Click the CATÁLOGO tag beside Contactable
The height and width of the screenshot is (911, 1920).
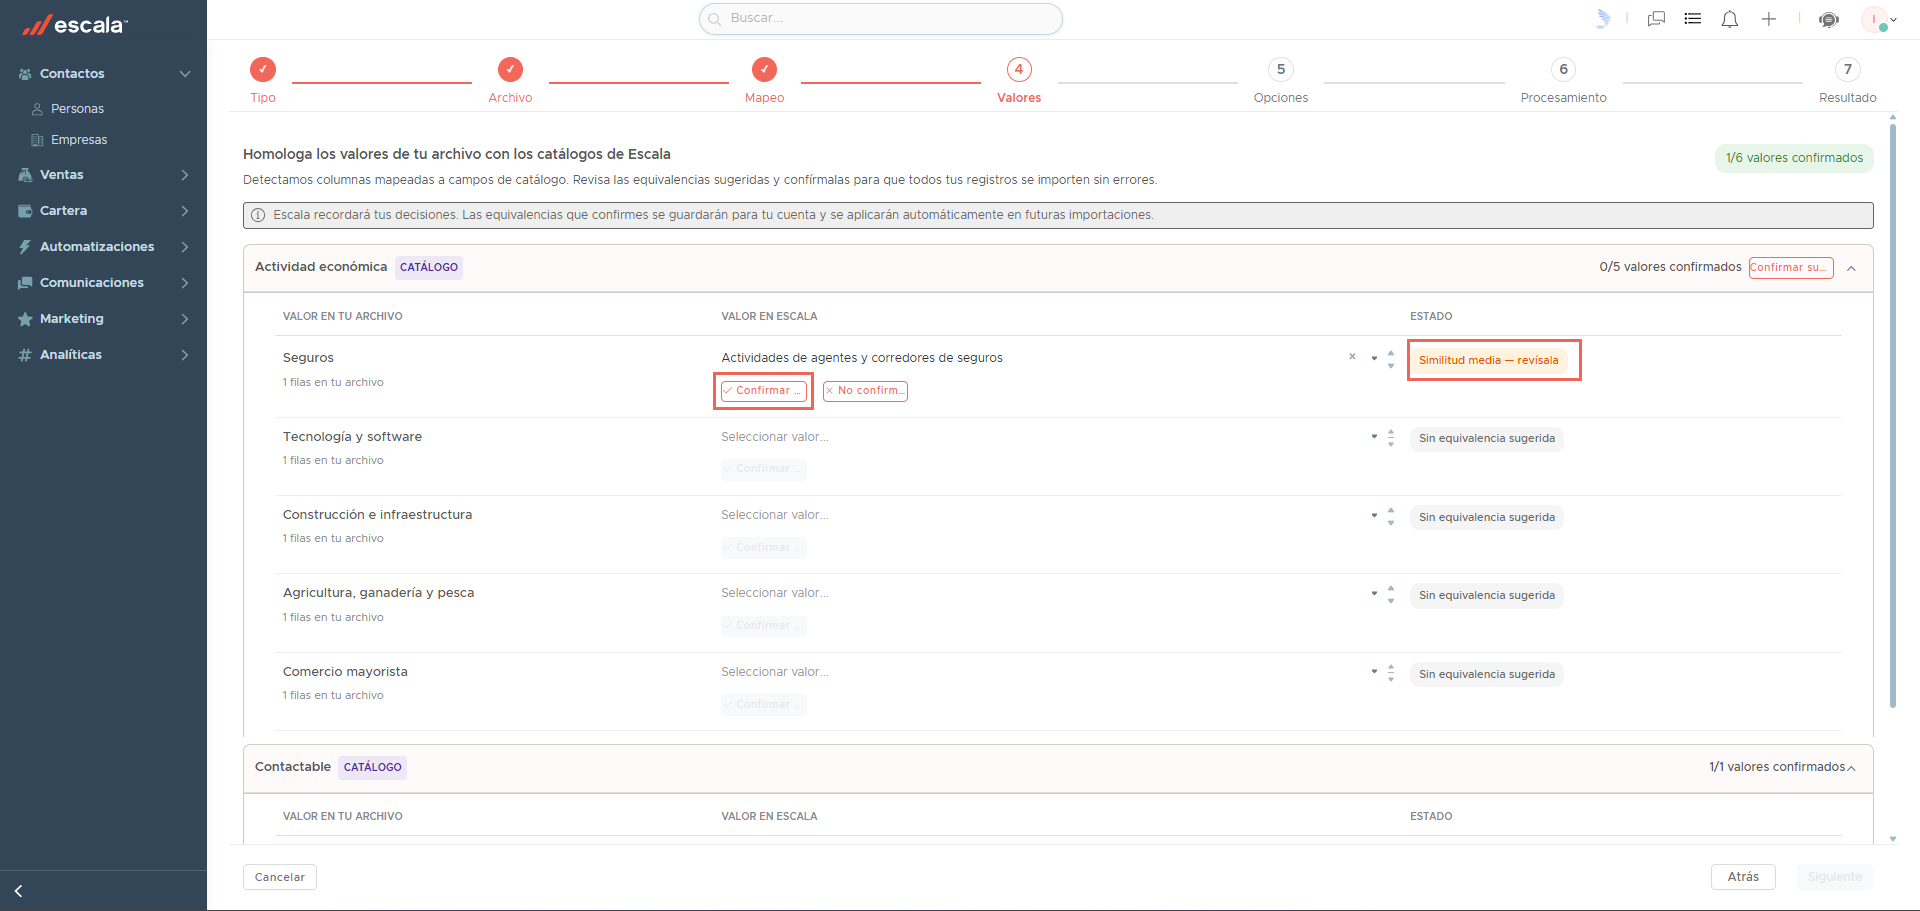(x=373, y=767)
